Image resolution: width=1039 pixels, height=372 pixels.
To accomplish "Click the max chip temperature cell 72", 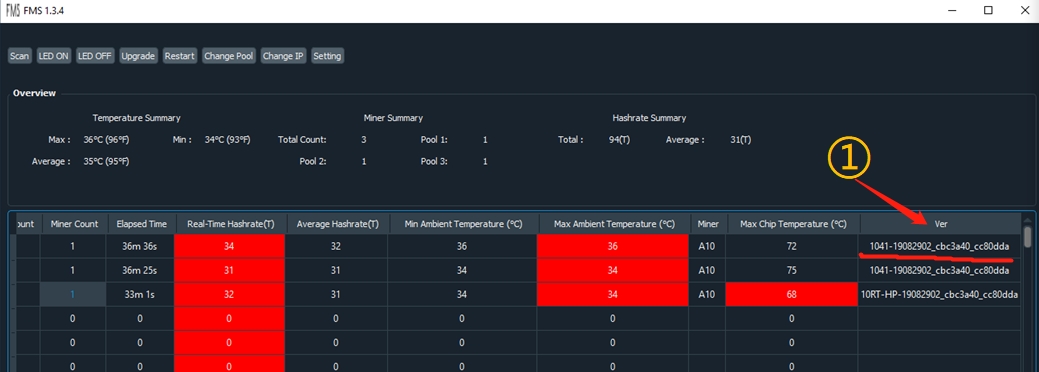I will [793, 246].
